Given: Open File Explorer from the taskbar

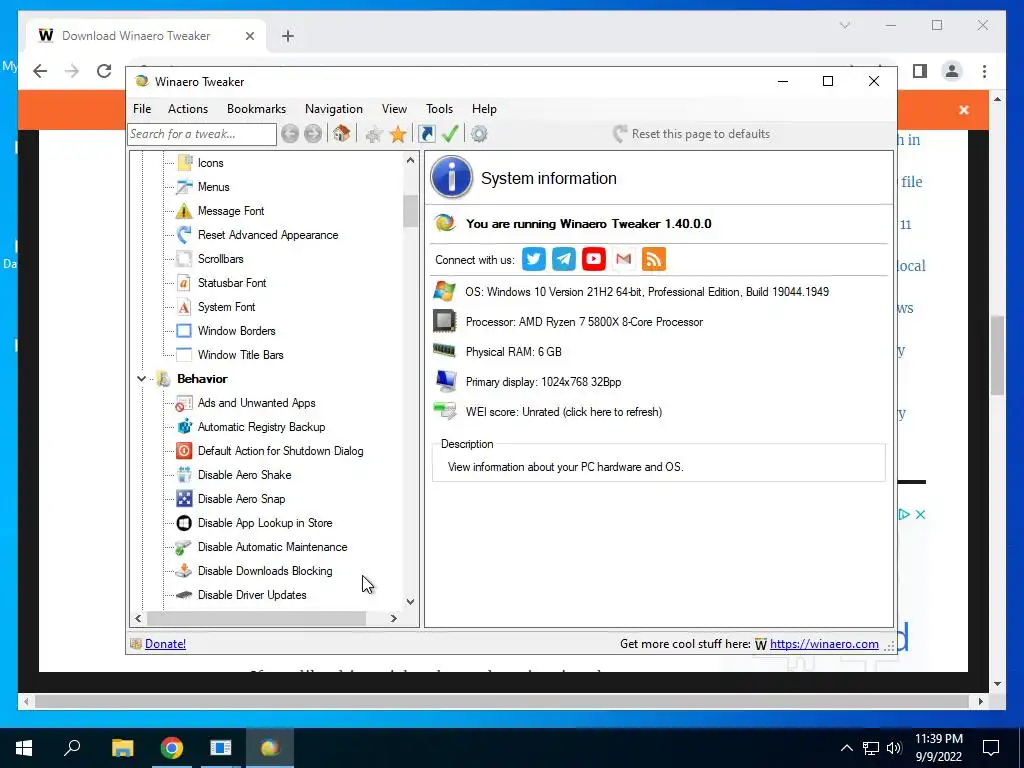Looking at the screenshot, I should pos(123,748).
